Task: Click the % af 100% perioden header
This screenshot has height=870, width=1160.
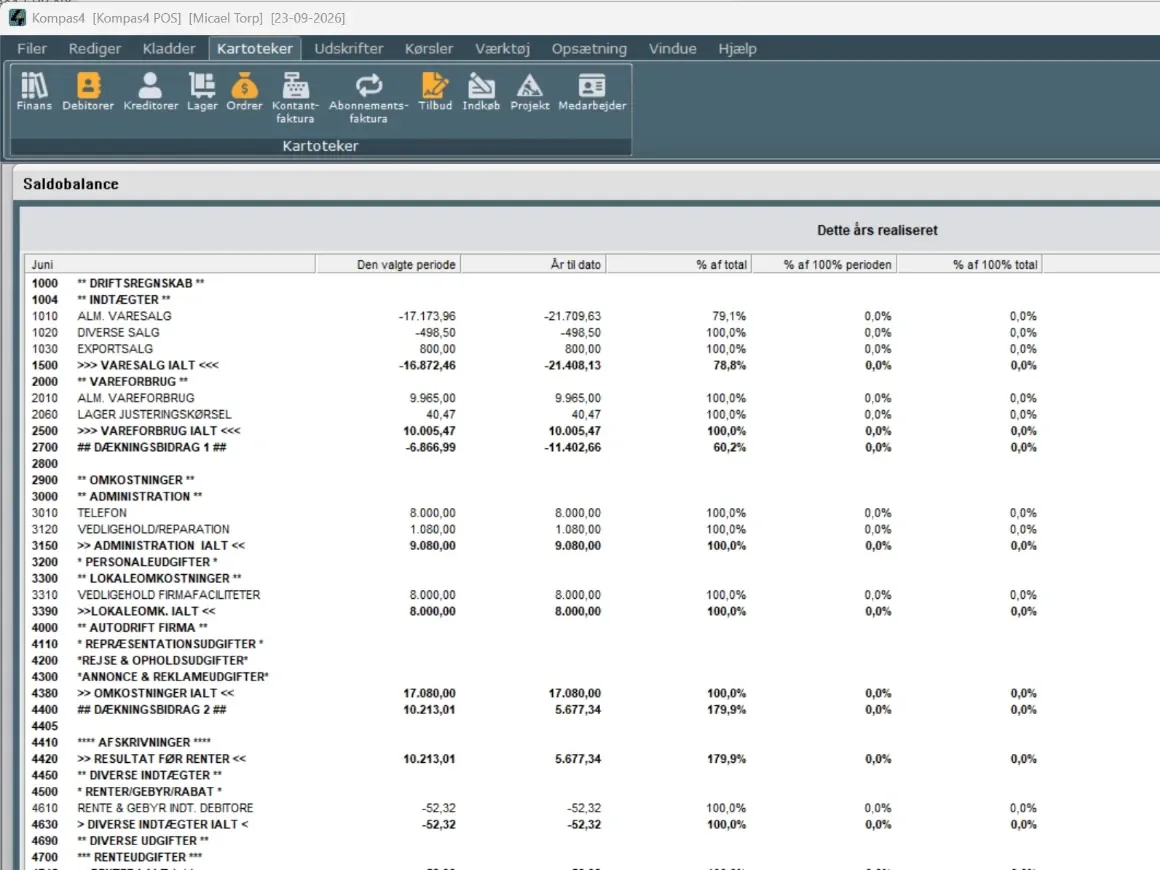Action: [824, 264]
